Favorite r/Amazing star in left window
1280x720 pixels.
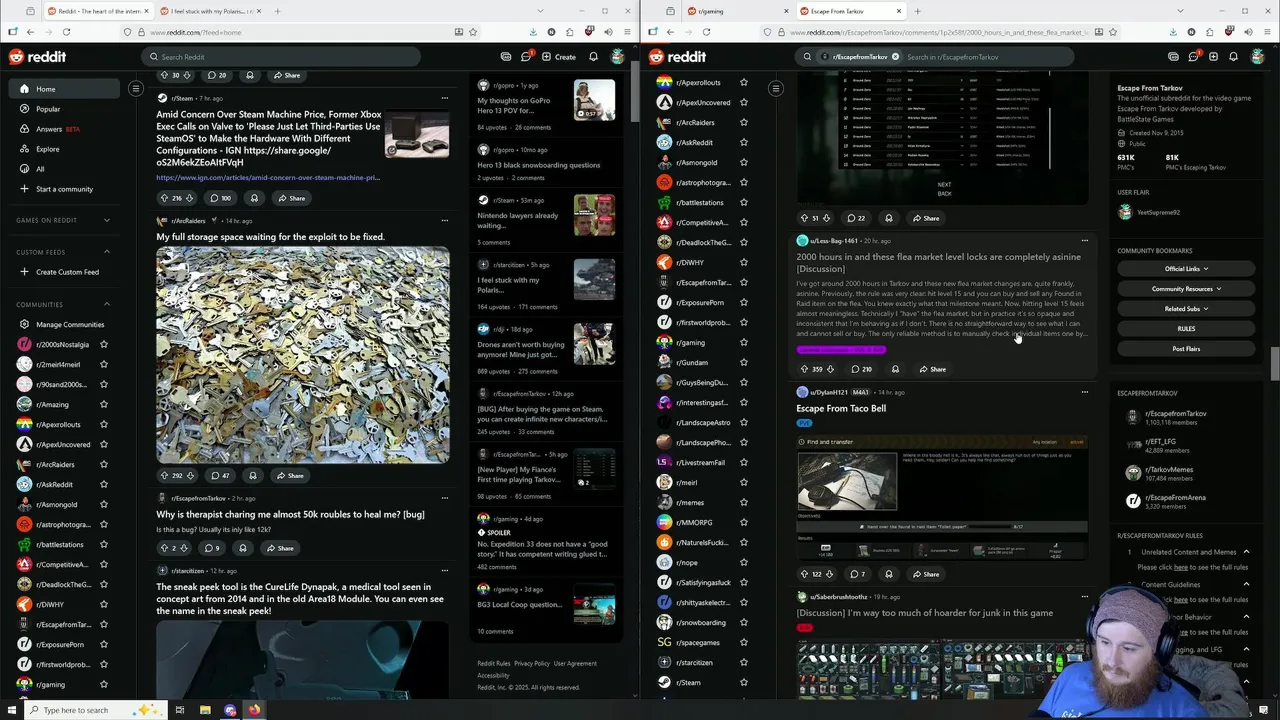(x=103, y=404)
